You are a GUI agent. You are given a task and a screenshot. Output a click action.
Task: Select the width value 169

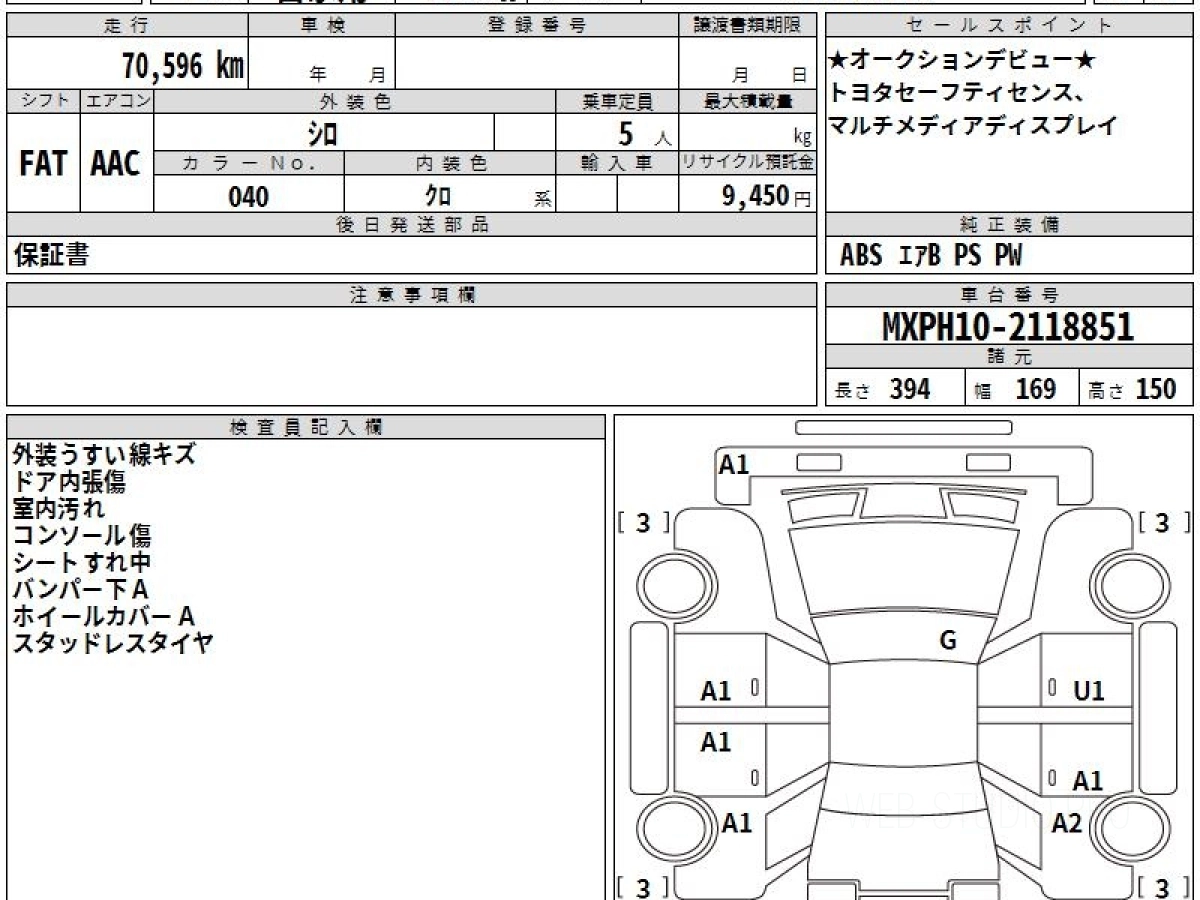click(x=1035, y=389)
